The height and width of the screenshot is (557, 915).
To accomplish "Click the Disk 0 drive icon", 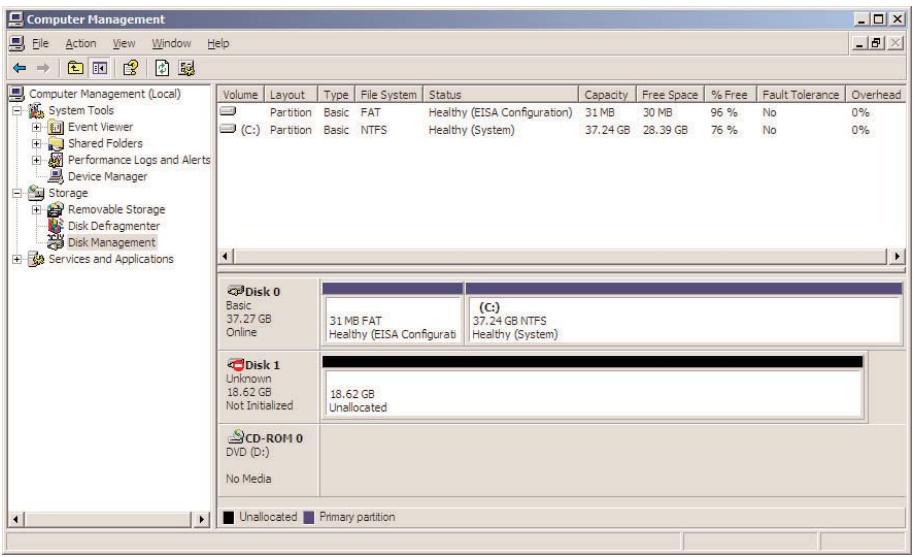I will click(235, 290).
